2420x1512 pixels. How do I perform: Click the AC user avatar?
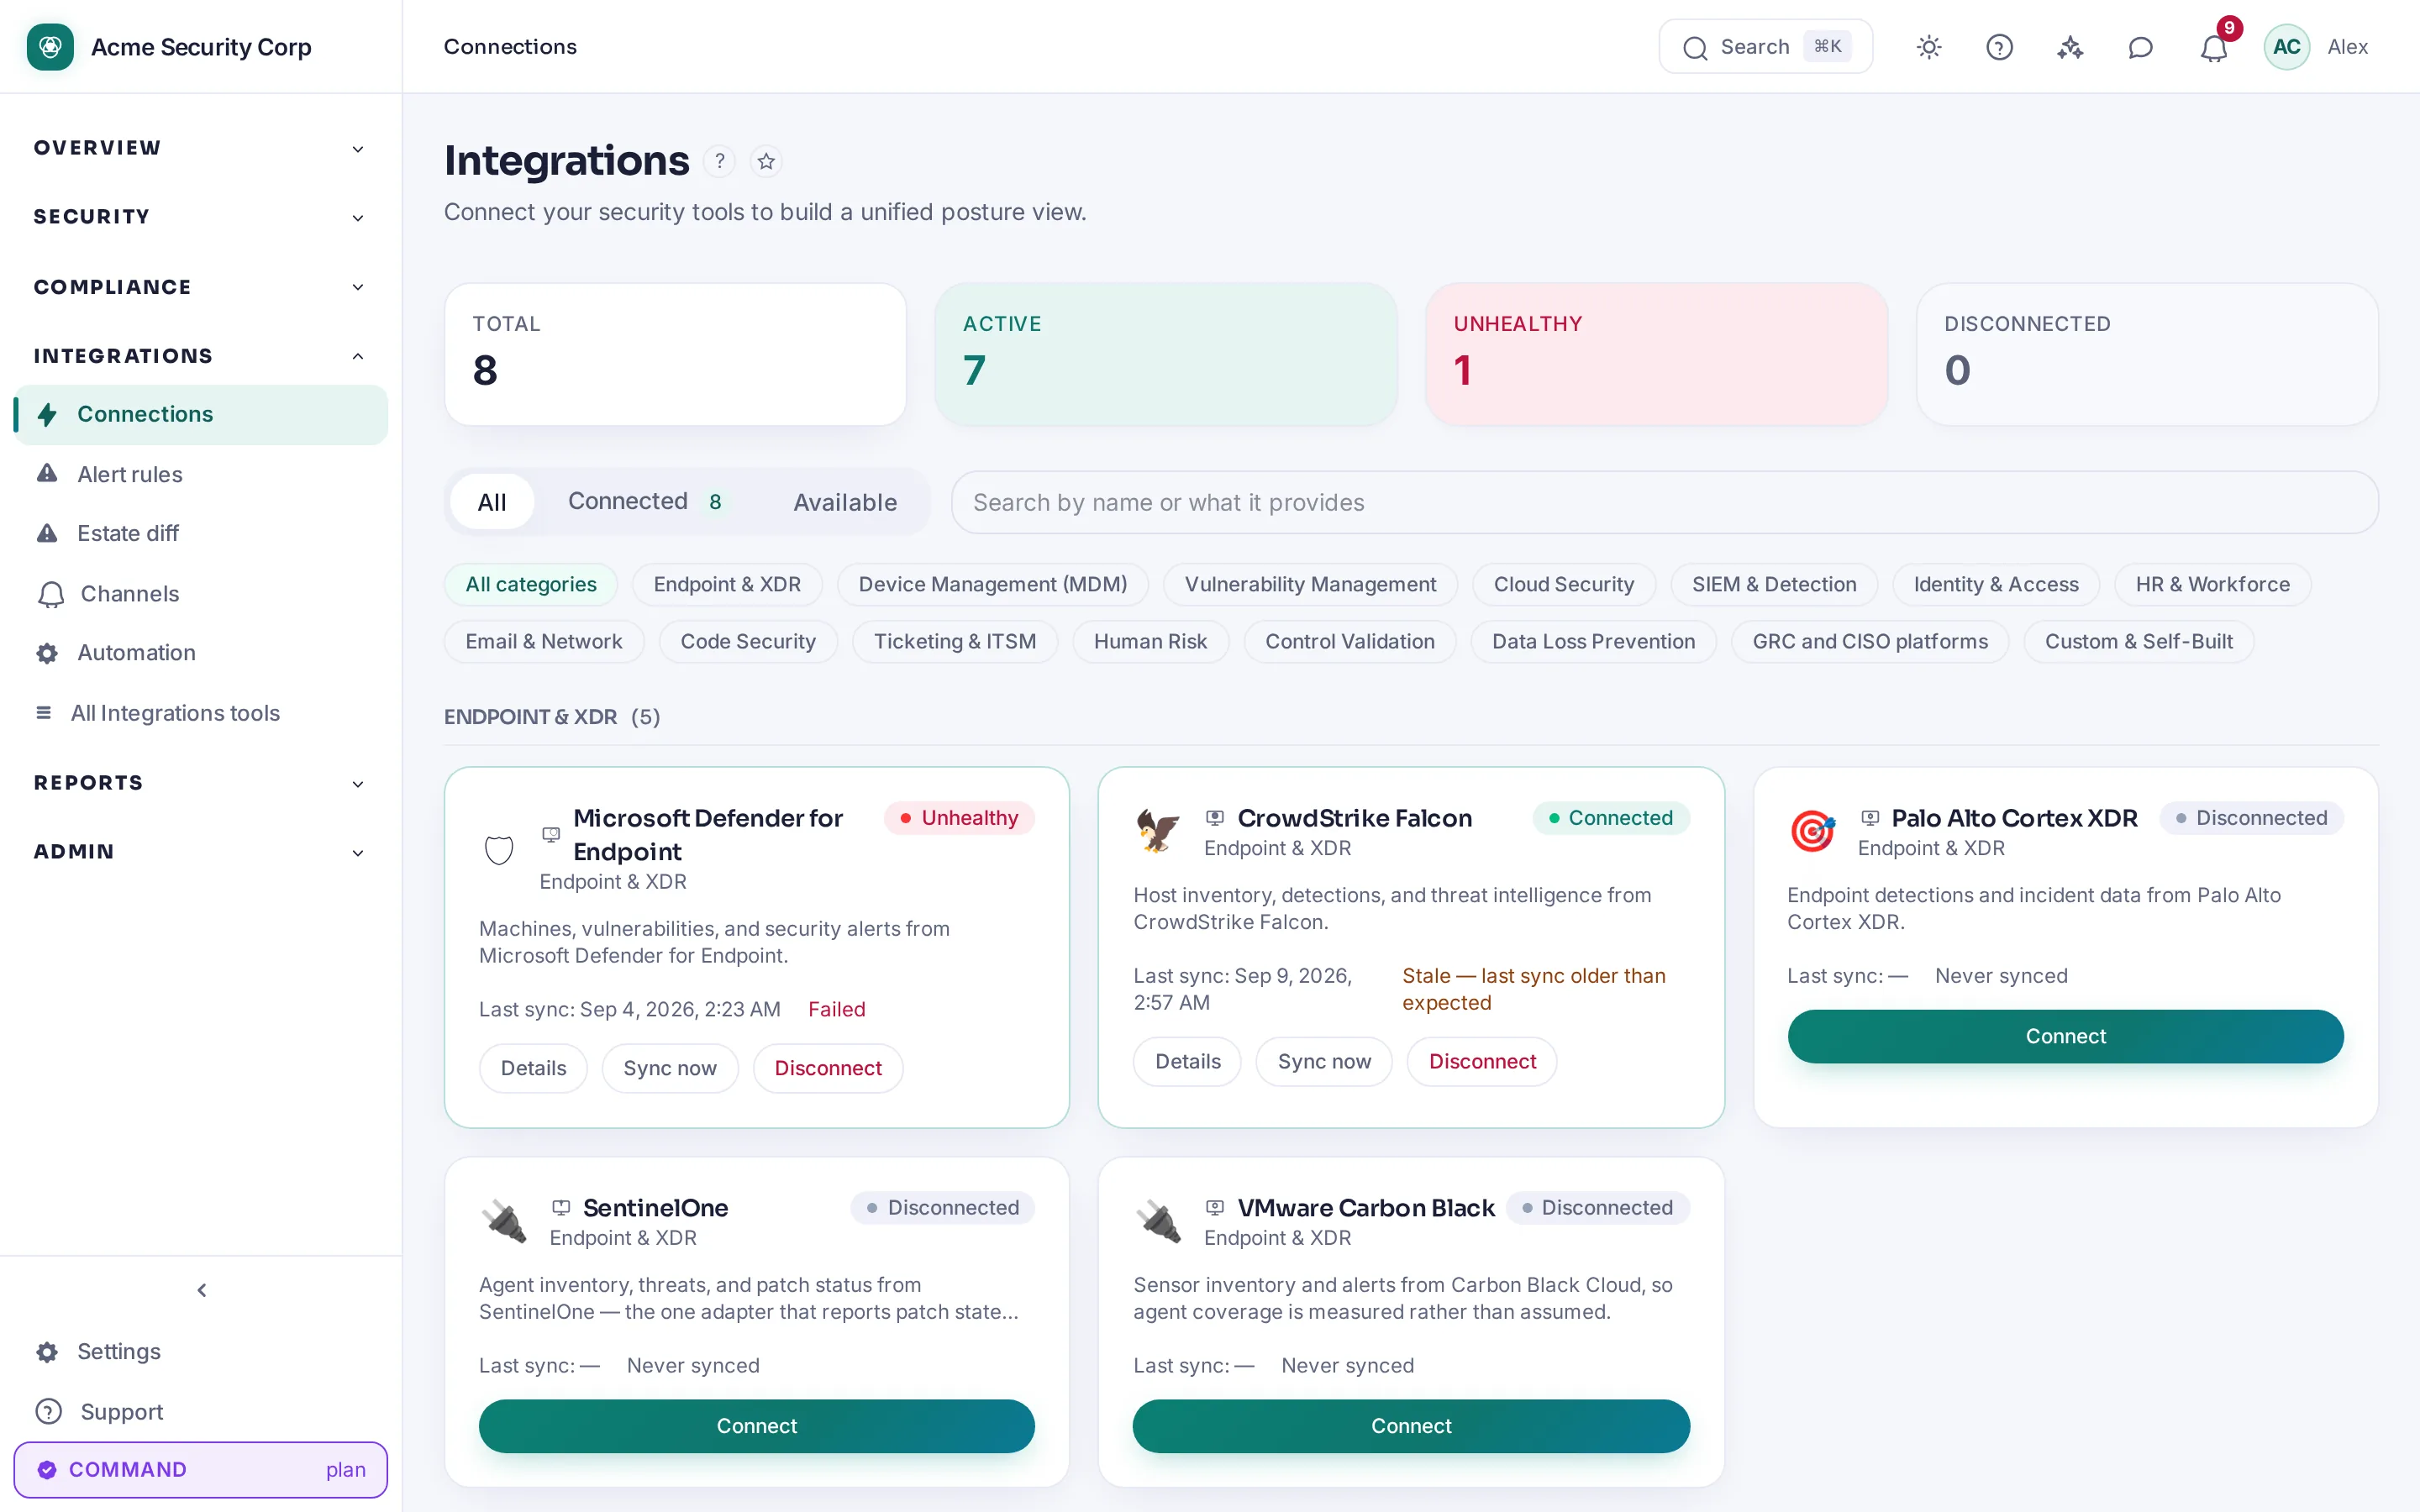pos(2286,47)
